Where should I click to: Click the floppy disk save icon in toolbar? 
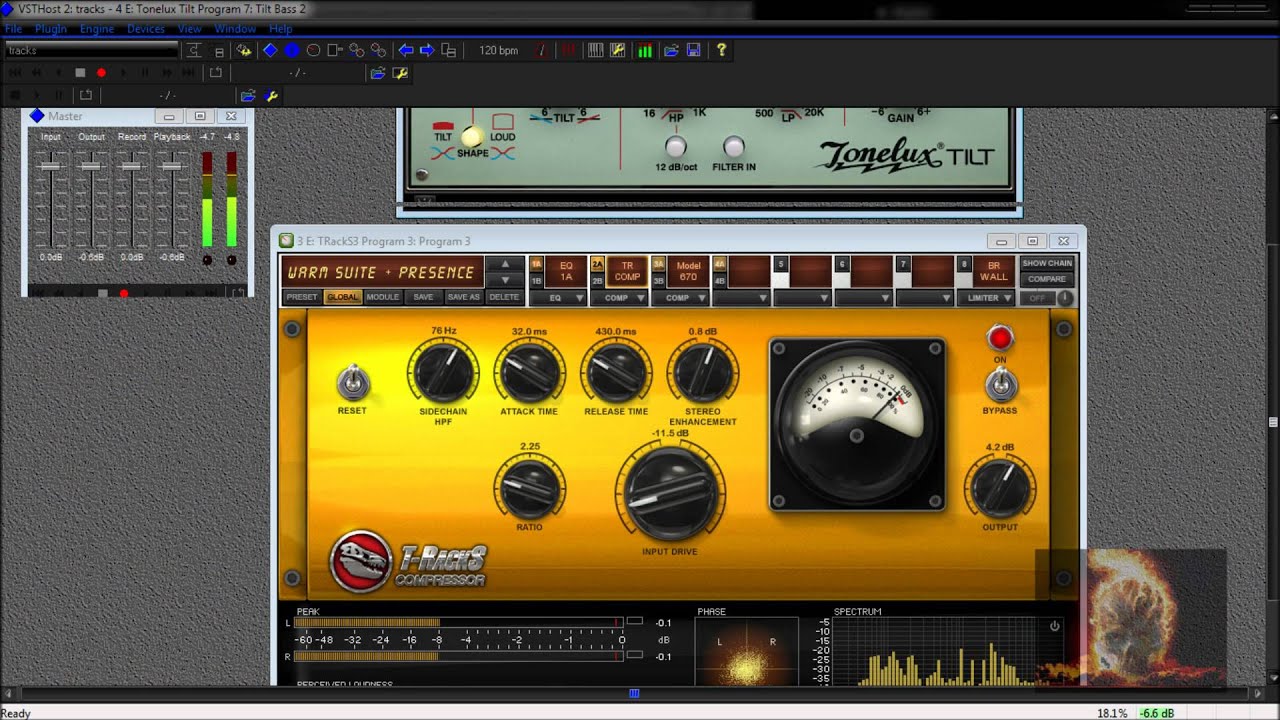(x=693, y=50)
